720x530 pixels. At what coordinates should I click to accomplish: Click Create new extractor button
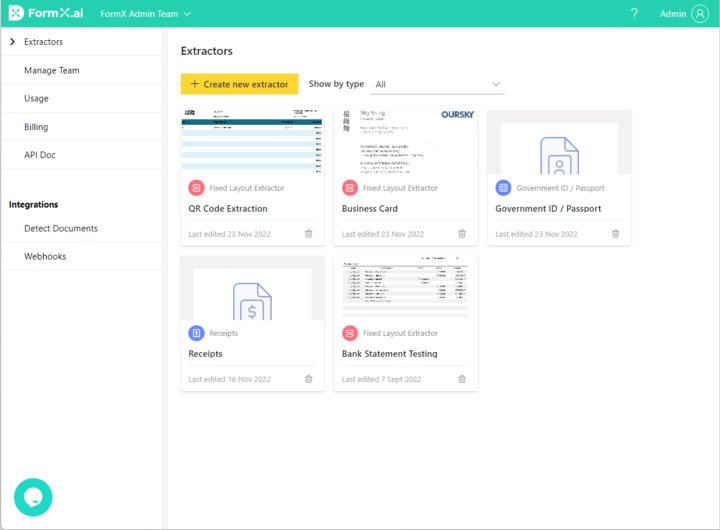point(239,85)
